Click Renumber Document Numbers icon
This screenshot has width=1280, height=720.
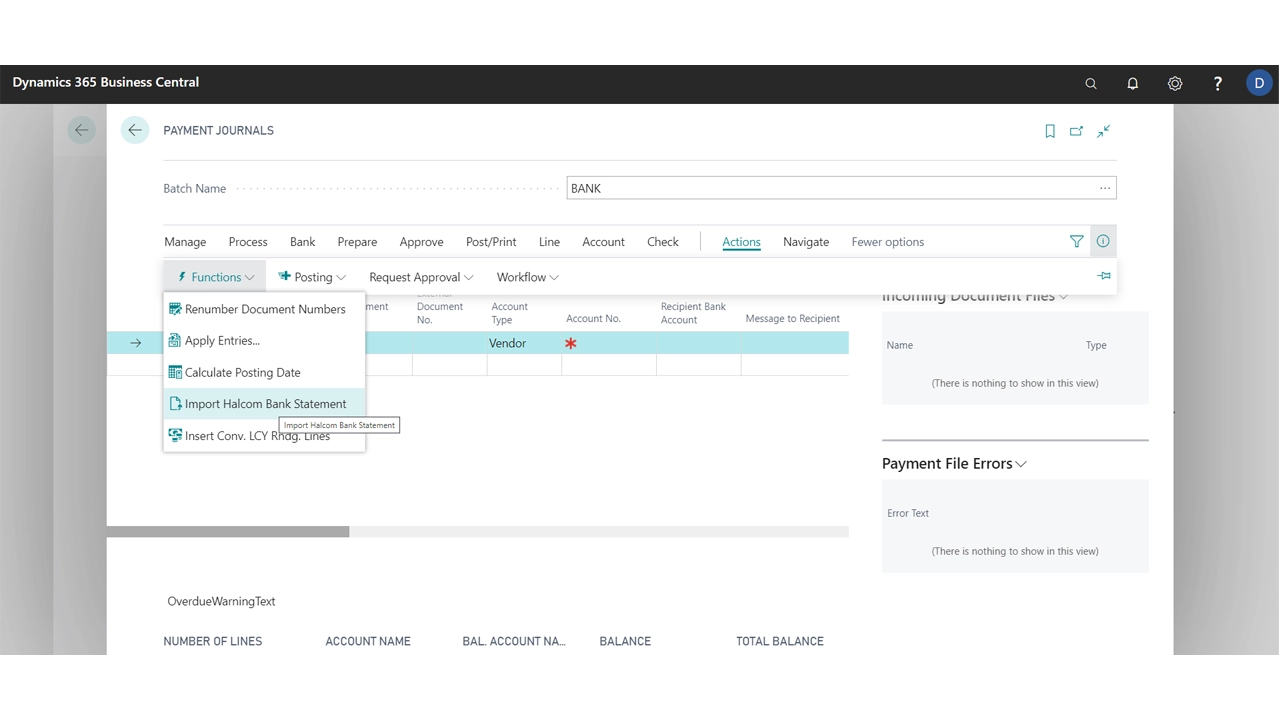pos(175,309)
